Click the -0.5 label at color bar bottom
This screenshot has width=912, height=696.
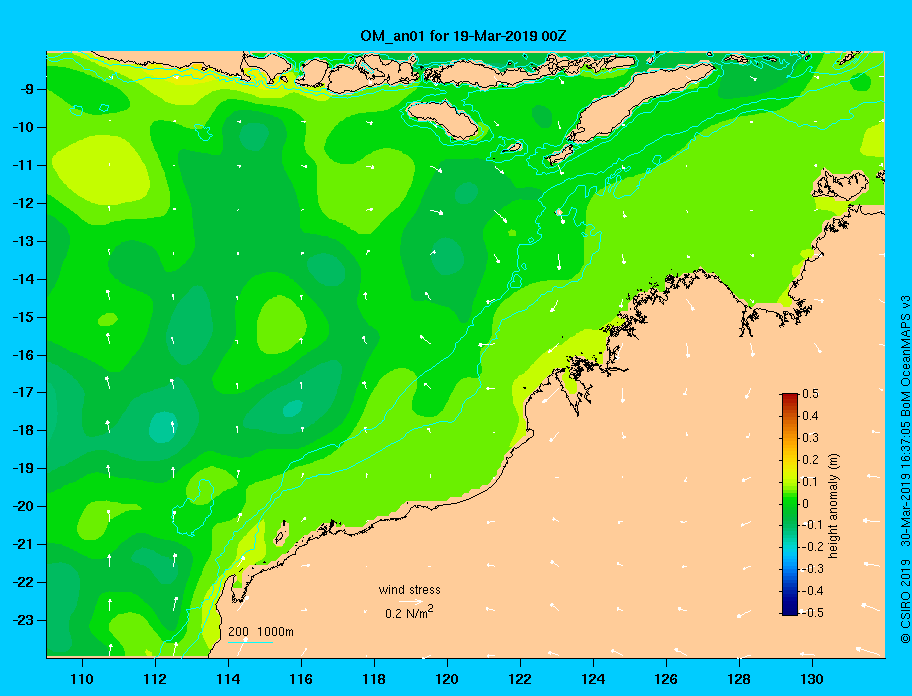(812, 613)
